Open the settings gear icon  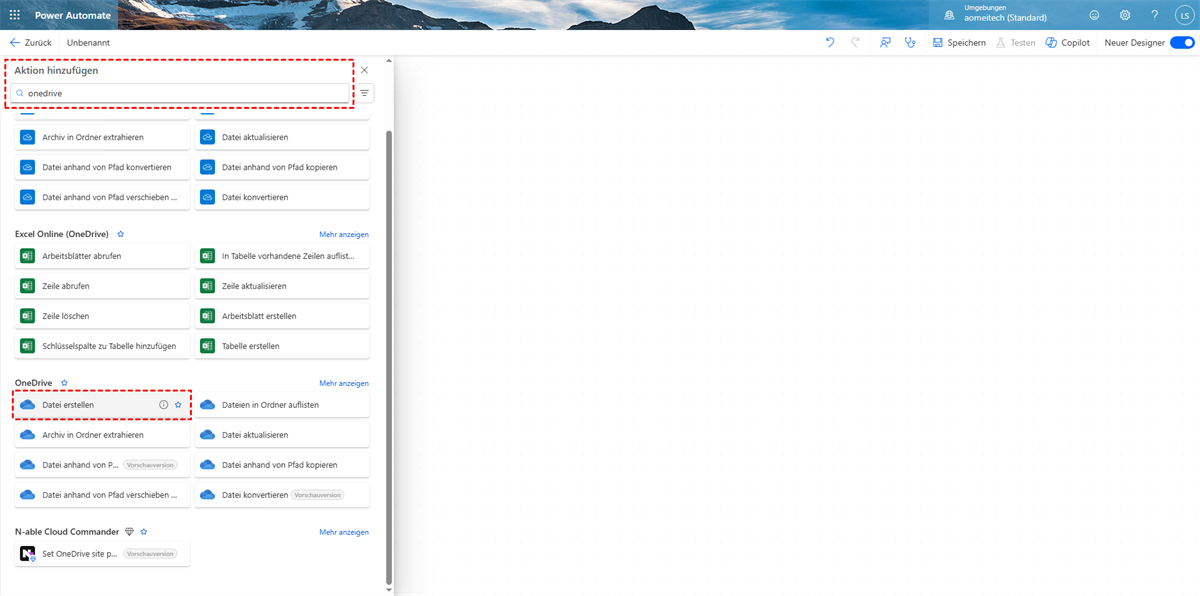[x=1125, y=15]
